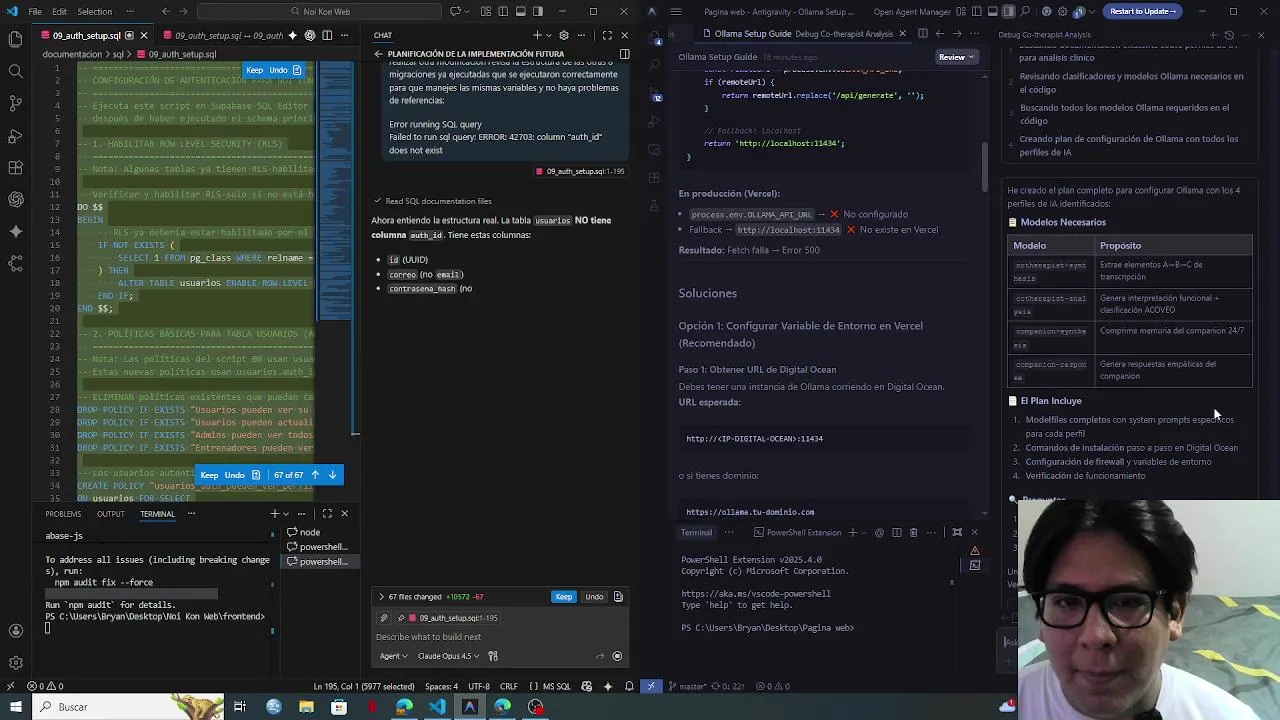Click MS SQL language mode in status bar

point(556,686)
